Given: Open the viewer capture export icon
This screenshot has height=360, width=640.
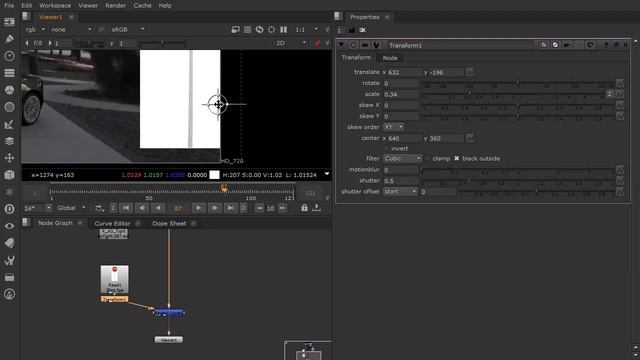Looking at the screenshot, I should tap(316, 208).
